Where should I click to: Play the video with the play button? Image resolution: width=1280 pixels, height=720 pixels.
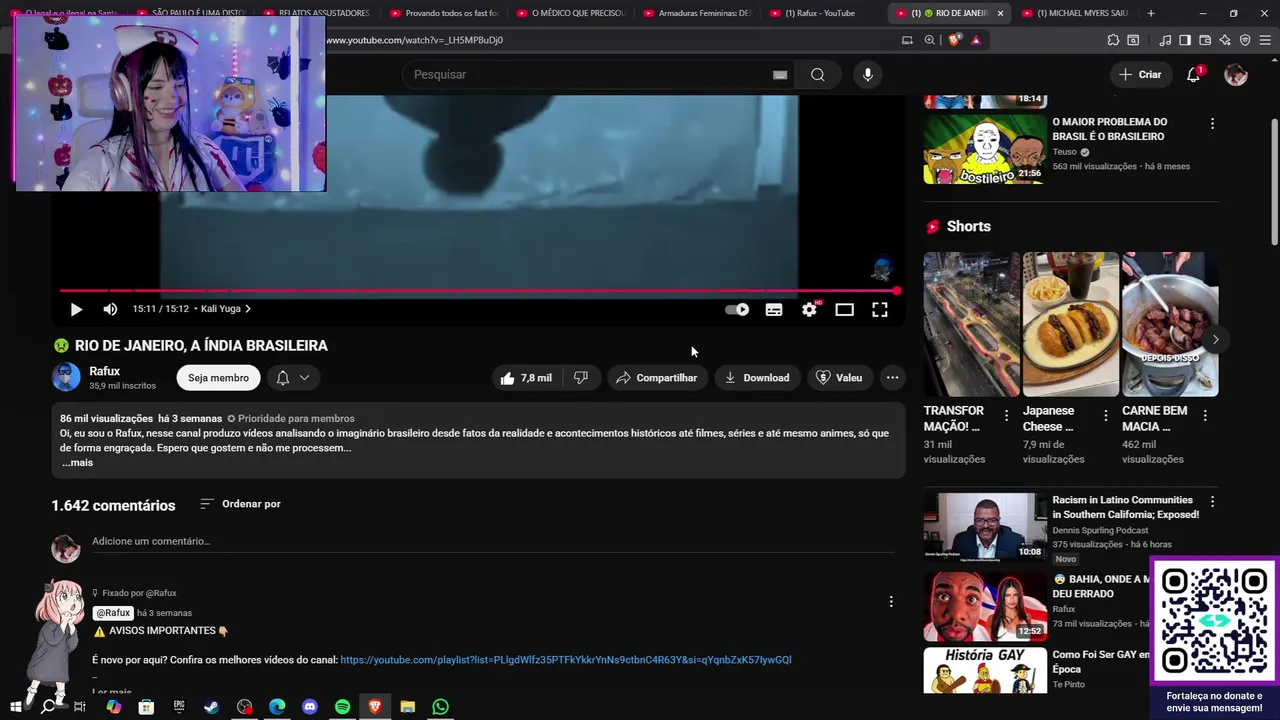tap(76, 309)
